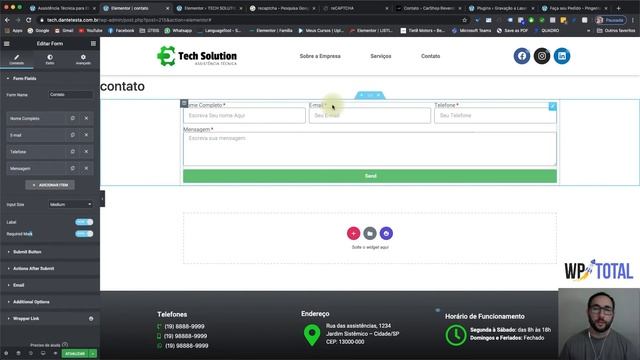This screenshot has height=360, width=640.
Task: Collapse the Form Fields section
Action: pos(50,78)
